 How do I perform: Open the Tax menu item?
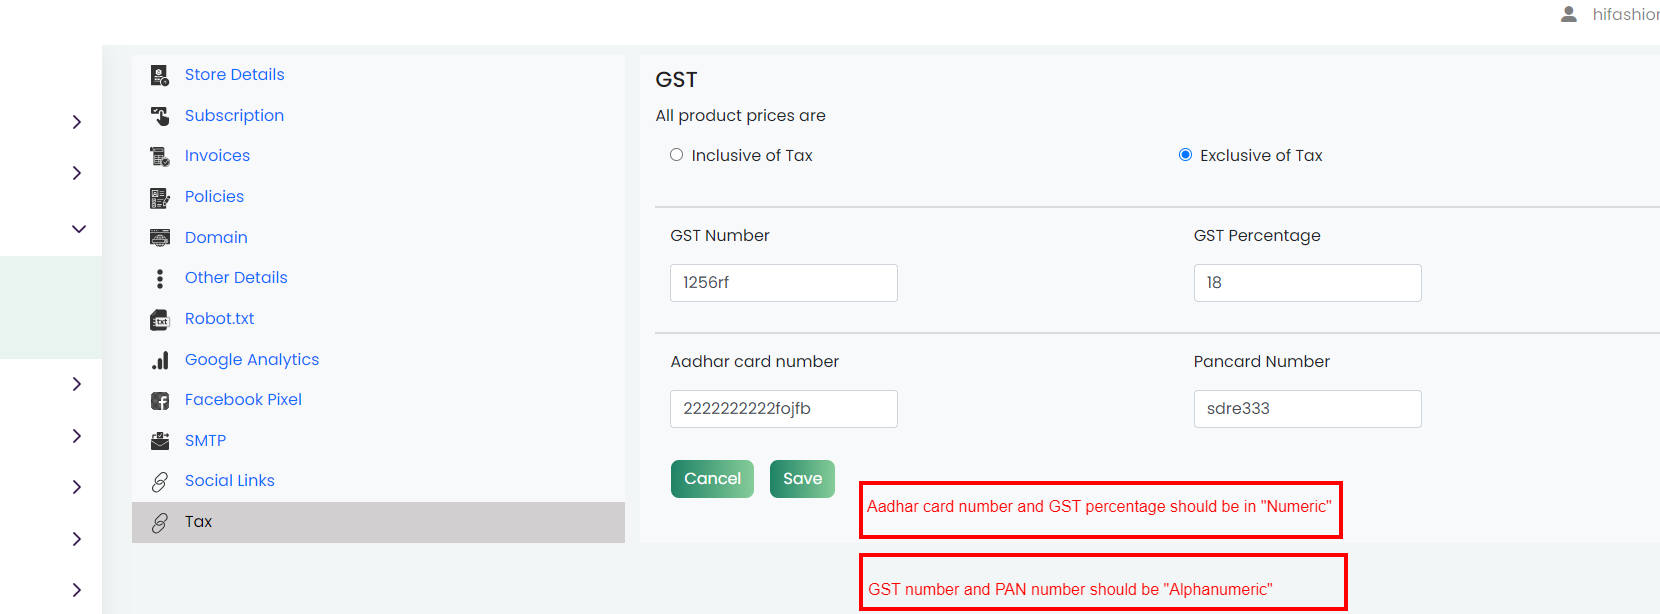click(378, 522)
